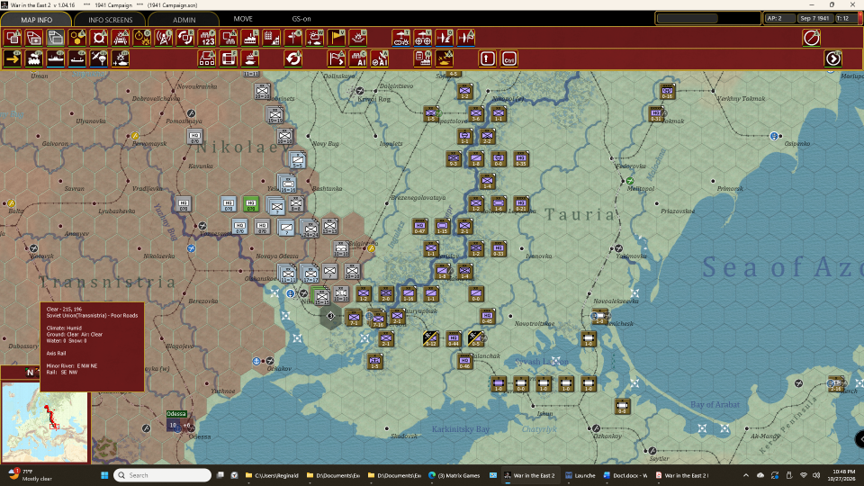Click the radio tower signal icon

pyautogui.click(x=164, y=37)
